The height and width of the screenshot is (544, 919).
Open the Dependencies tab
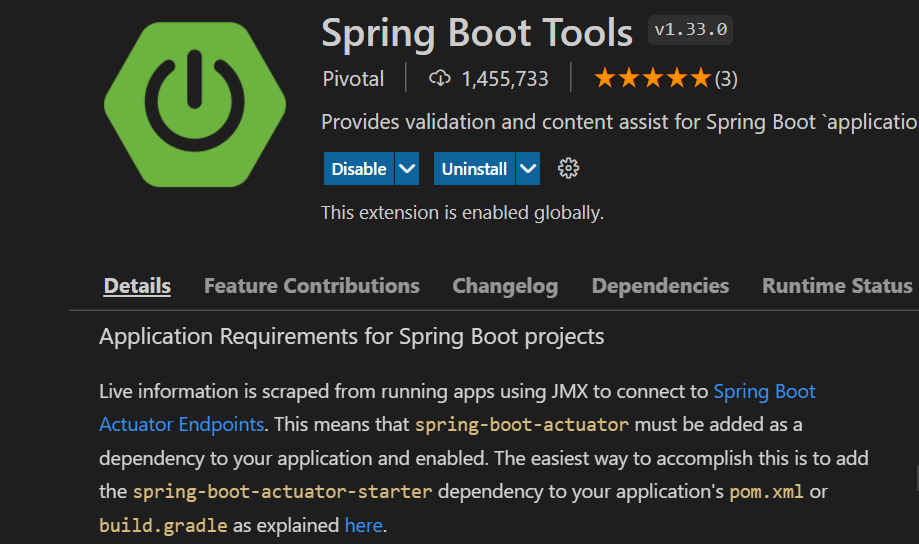661,285
